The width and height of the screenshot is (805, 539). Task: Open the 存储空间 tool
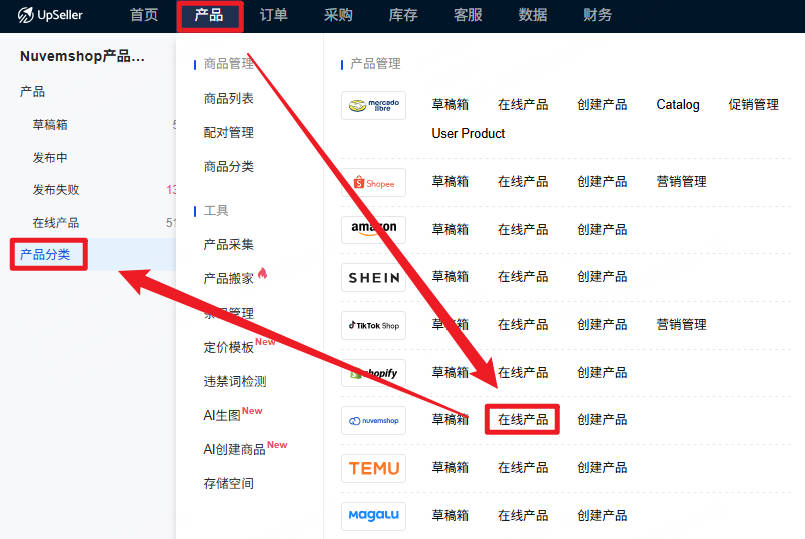click(x=228, y=484)
